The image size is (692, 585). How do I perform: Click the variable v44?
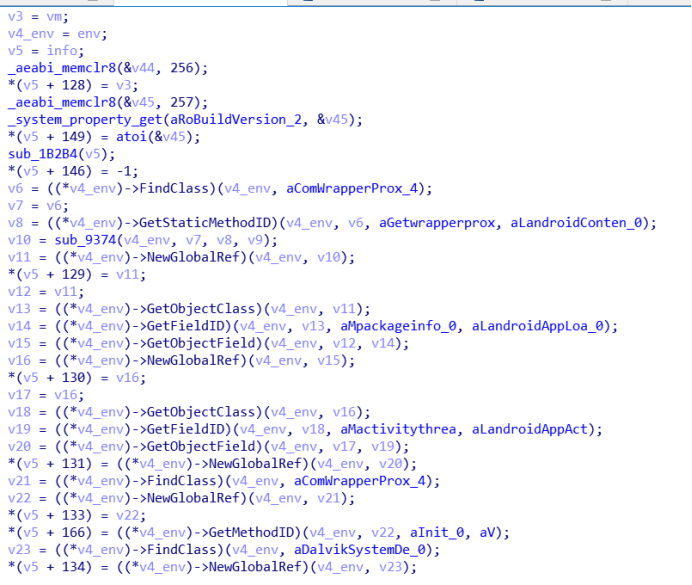click(x=143, y=68)
